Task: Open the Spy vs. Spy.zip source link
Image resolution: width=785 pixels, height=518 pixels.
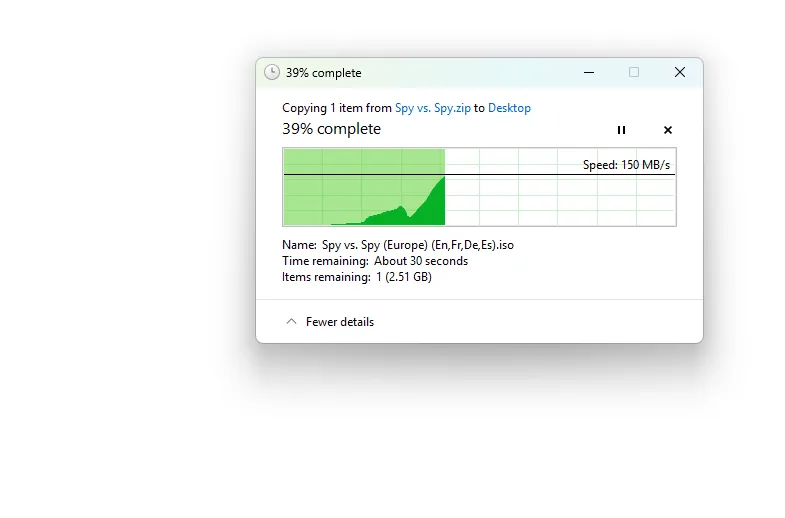Action: point(432,108)
